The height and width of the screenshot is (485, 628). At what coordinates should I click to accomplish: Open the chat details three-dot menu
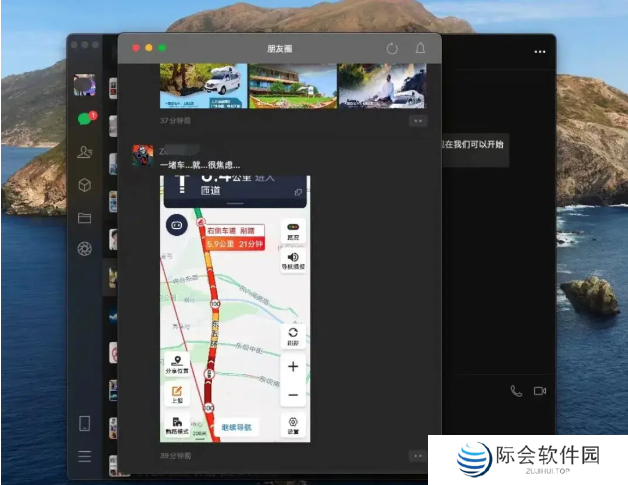click(x=540, y=51)
